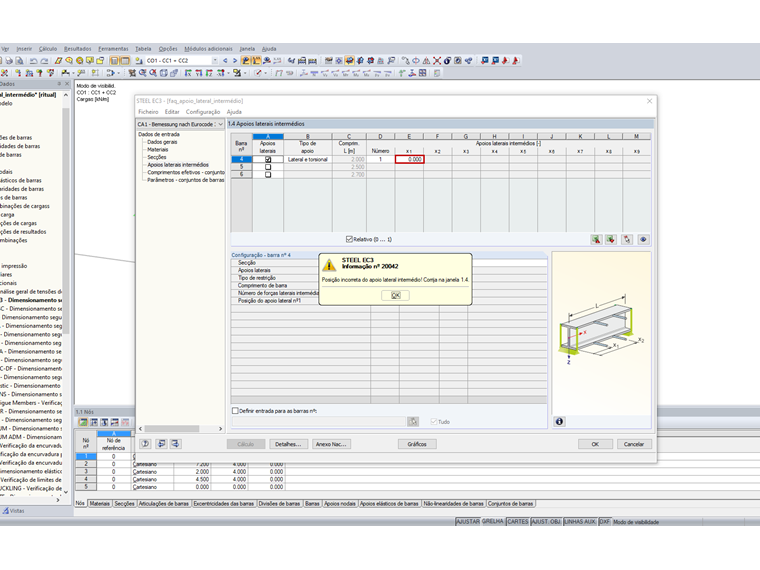This screenshot has height=570, width=760.
Task: Toggle CARTES in the status bar
Action: 518,522
